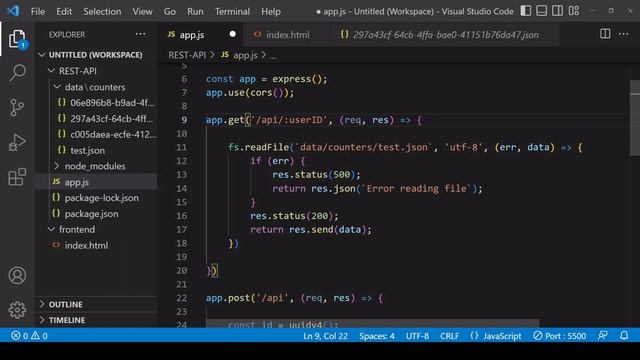Viewport: 640px width, 360px height.
Task: Switch to the 297a43cf json editor tab
Action: 445,35
